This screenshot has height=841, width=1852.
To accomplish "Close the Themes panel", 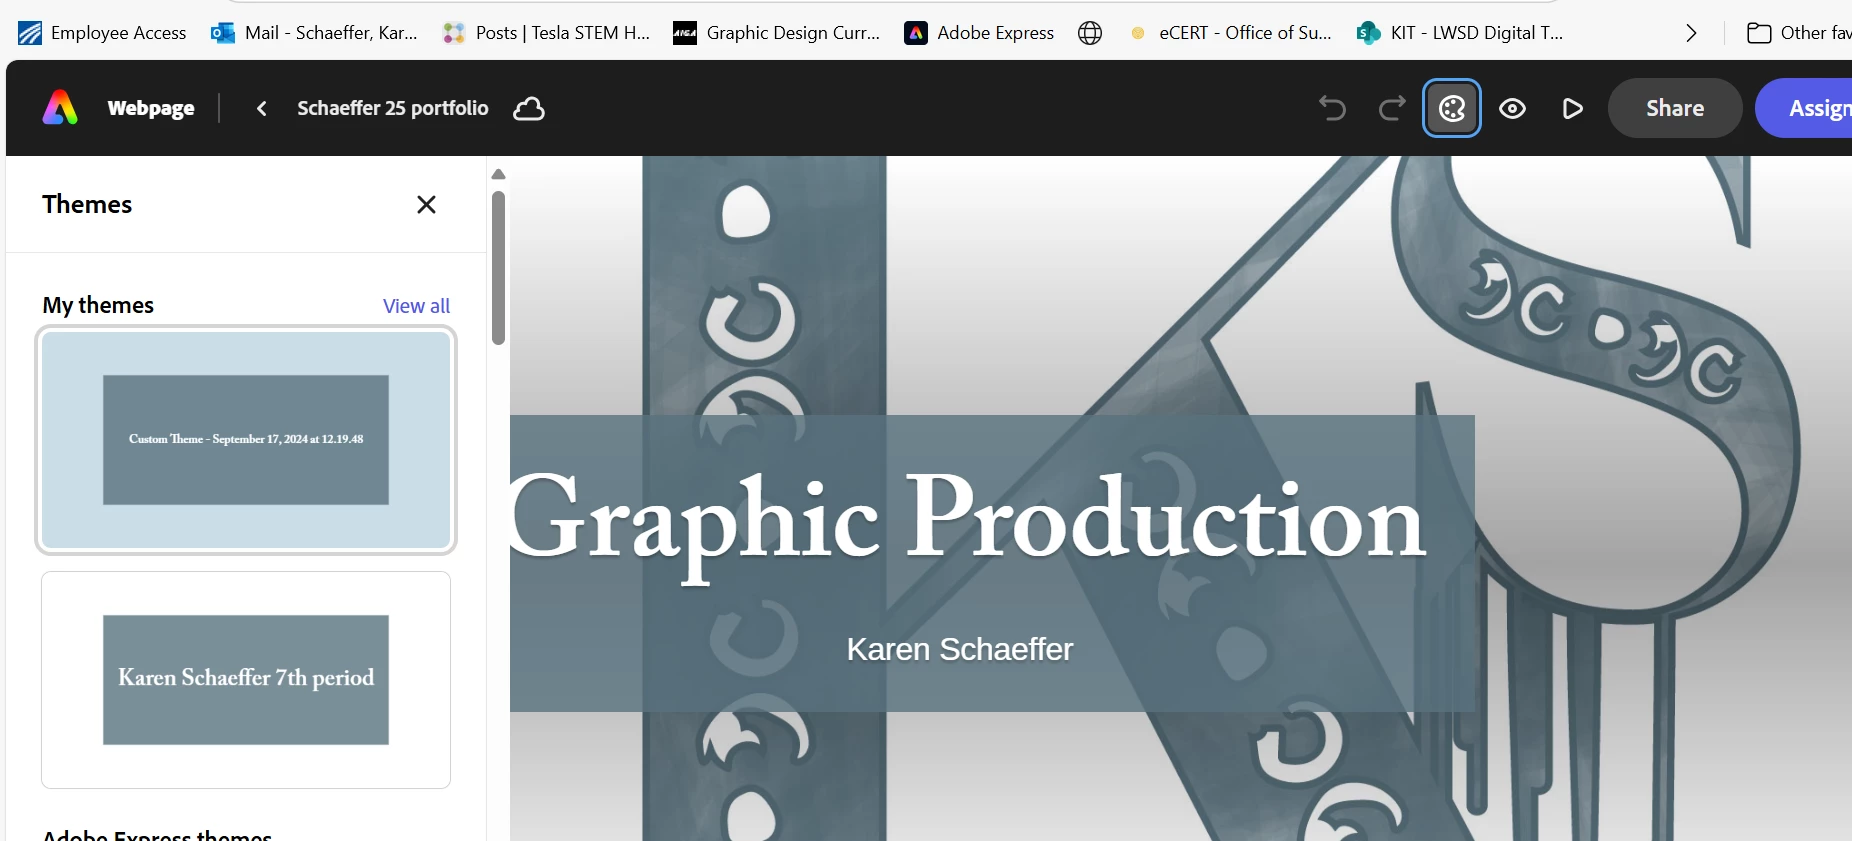I will [426, 204].
